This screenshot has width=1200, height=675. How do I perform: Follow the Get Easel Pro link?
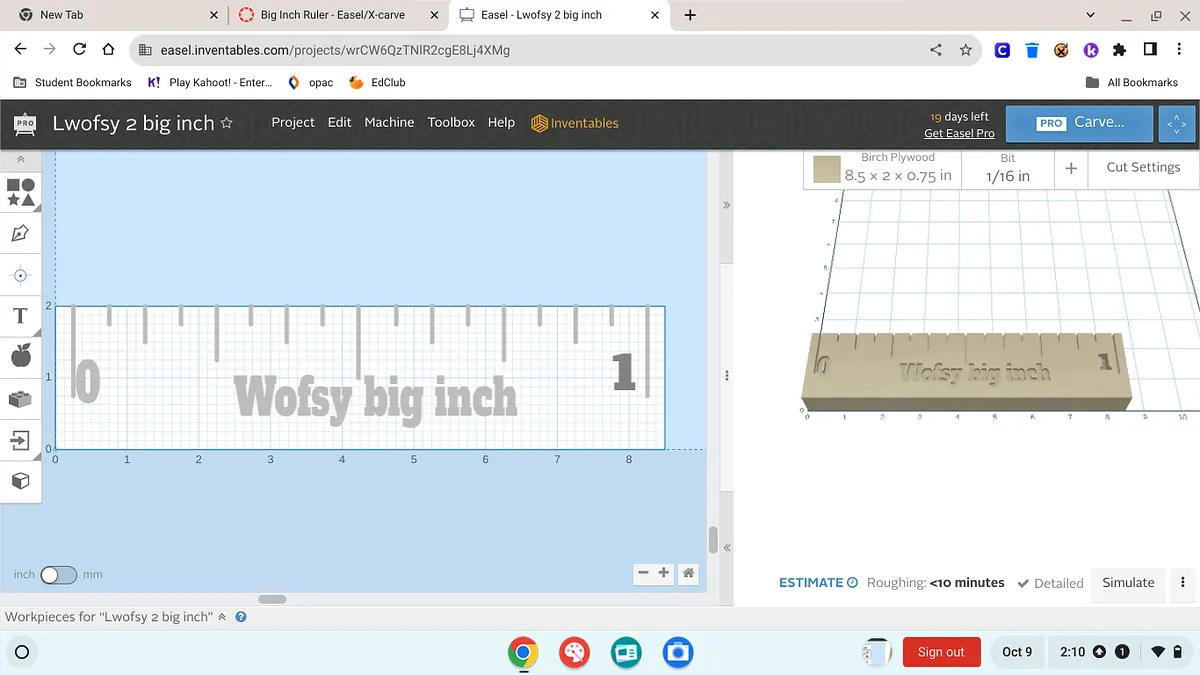959,133
